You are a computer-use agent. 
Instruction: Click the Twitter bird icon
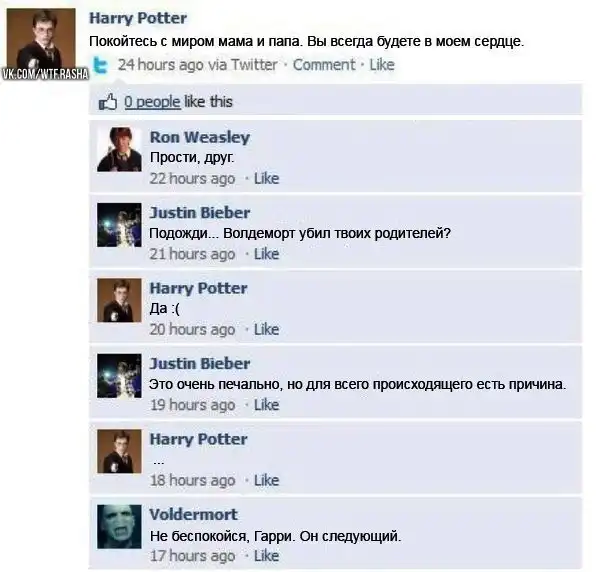click(x=101, y=65)
